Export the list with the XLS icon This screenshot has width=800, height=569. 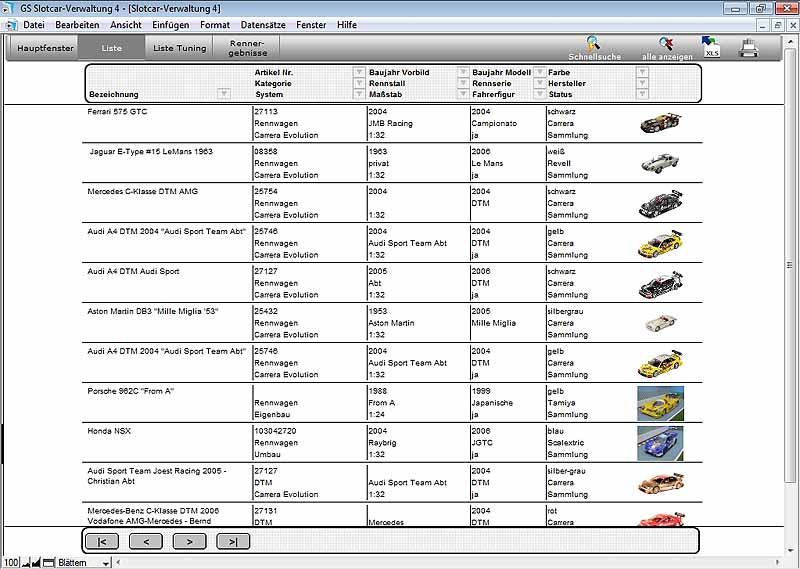point(712,46)
